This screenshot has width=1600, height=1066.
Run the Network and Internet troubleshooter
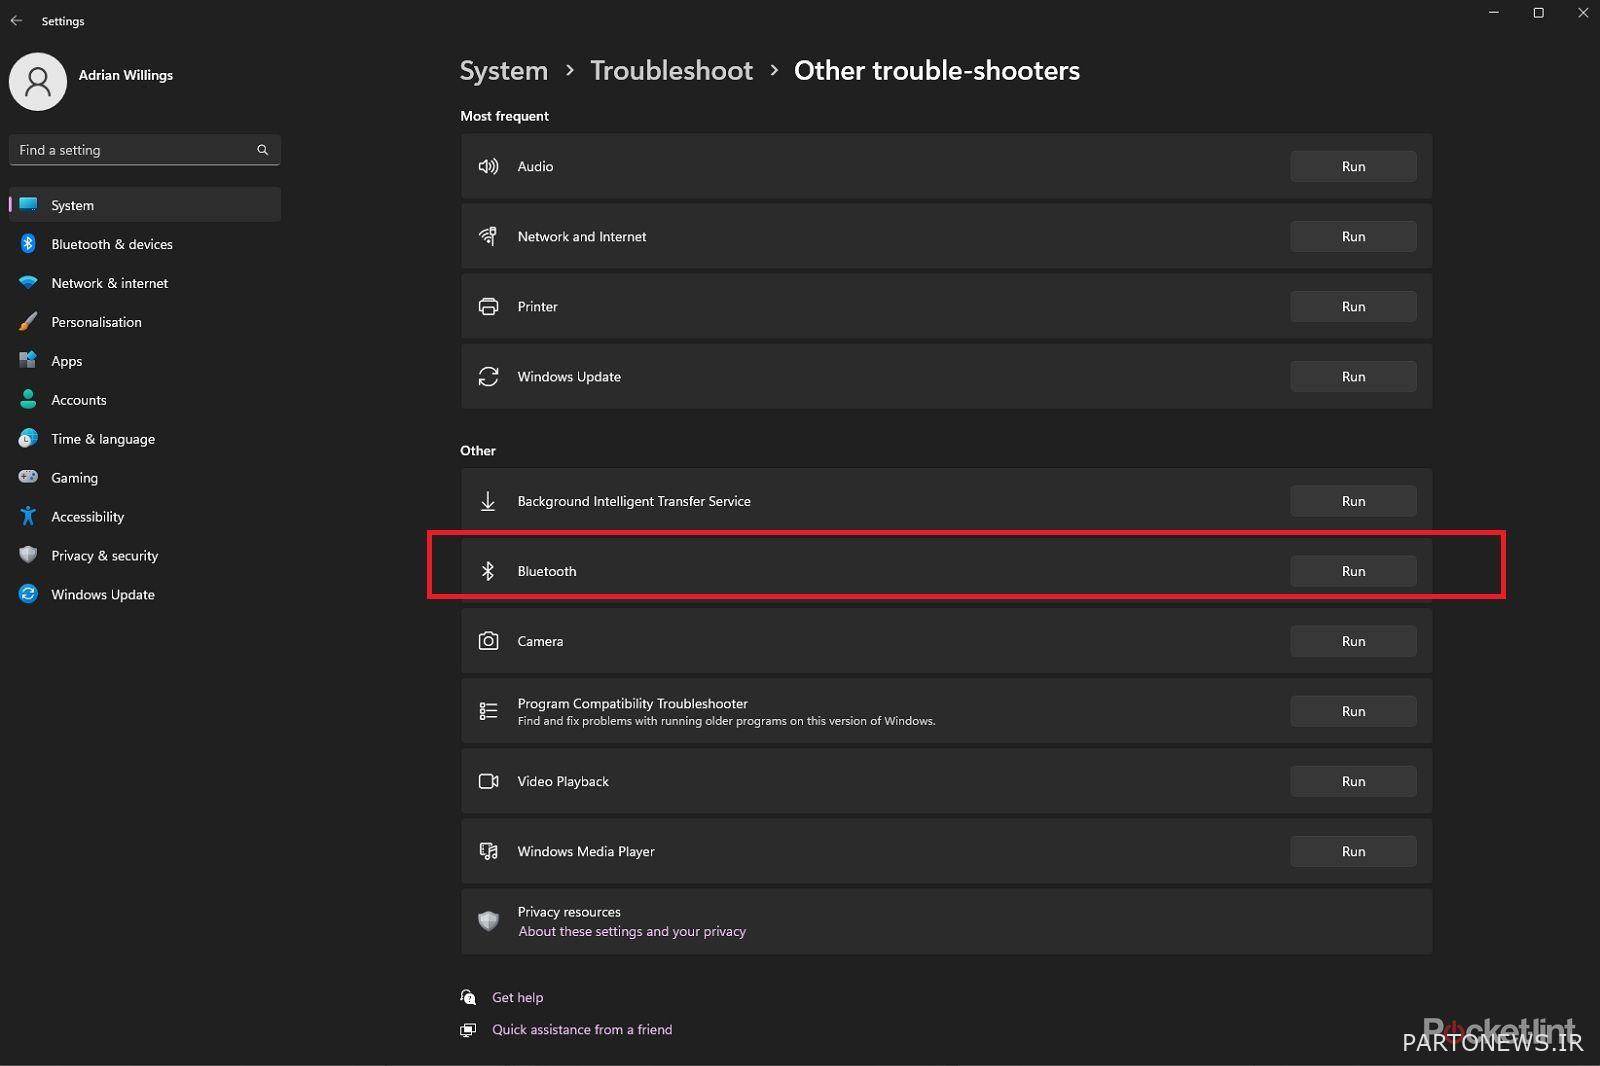(x=1353, y=236)
